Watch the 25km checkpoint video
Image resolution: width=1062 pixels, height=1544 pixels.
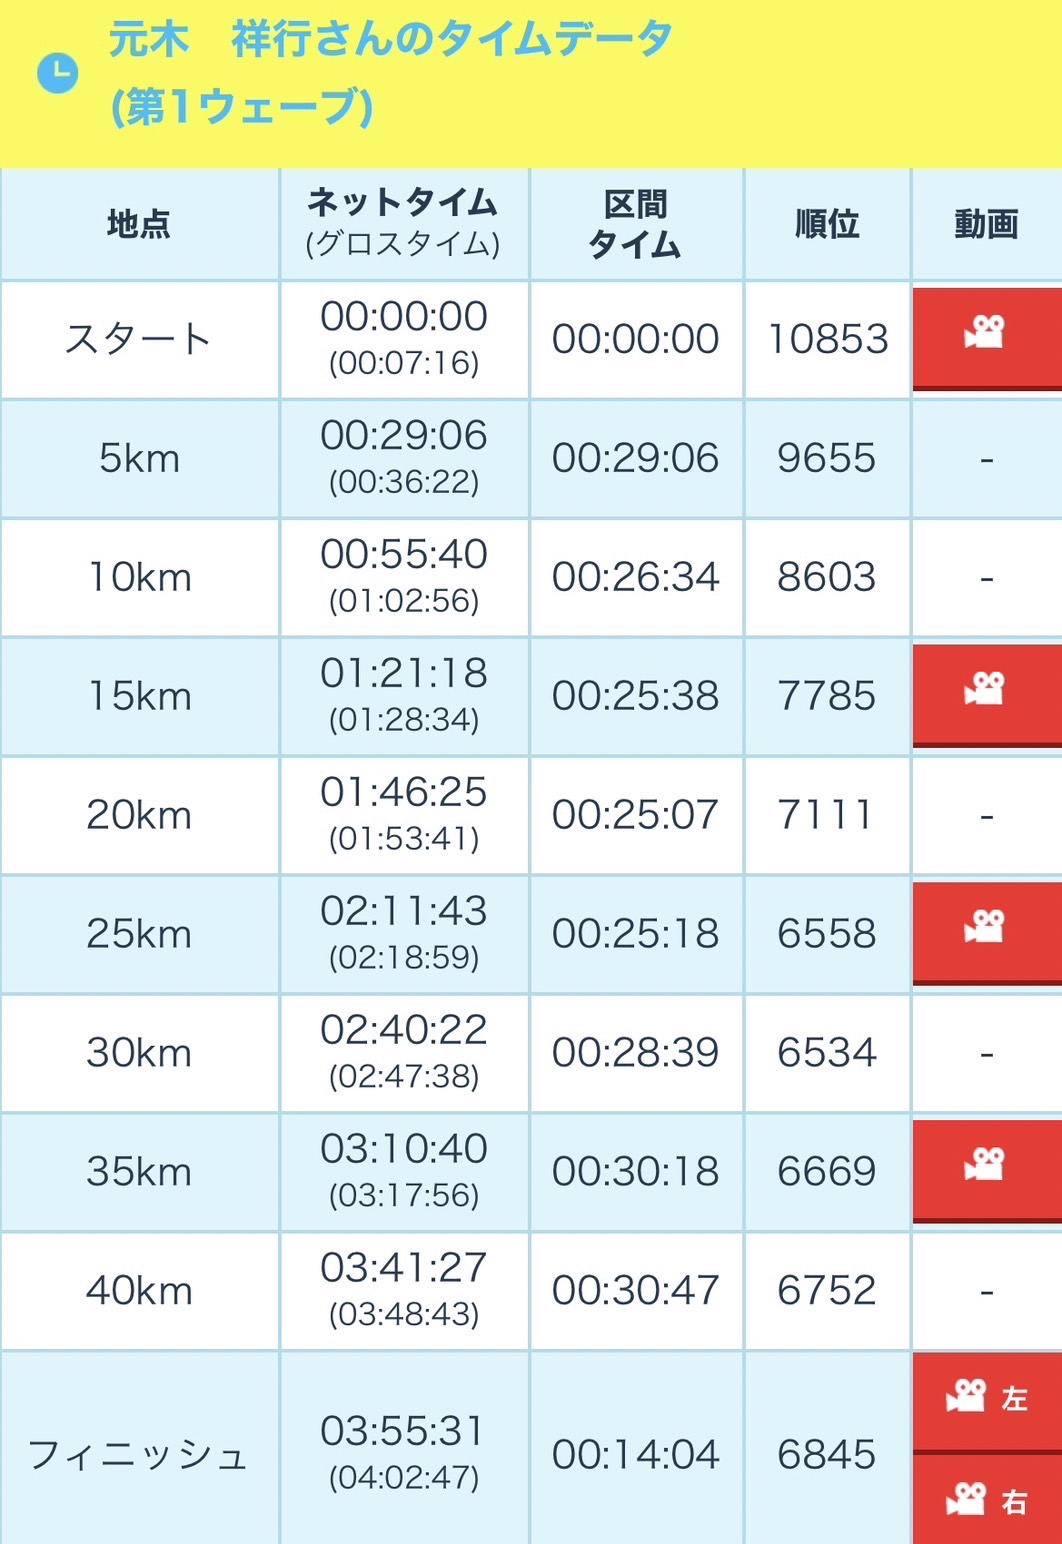coord(986,929)
